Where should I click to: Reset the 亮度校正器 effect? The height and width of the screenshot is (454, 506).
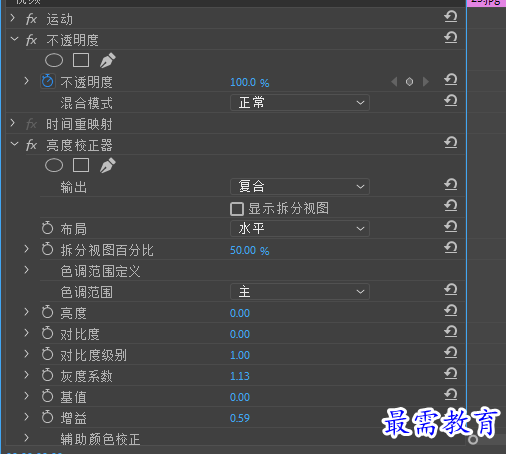click(x=451, y=143)
